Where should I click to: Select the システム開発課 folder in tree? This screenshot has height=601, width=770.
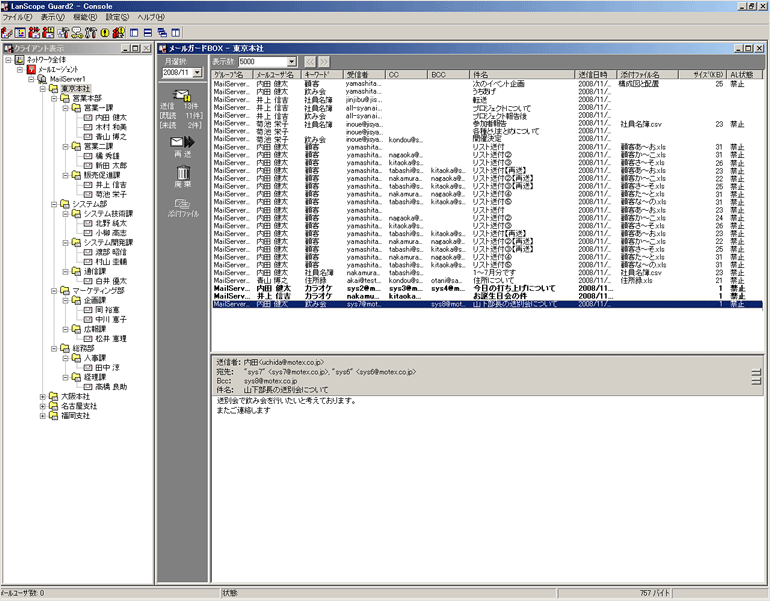(x=108, y=243)
